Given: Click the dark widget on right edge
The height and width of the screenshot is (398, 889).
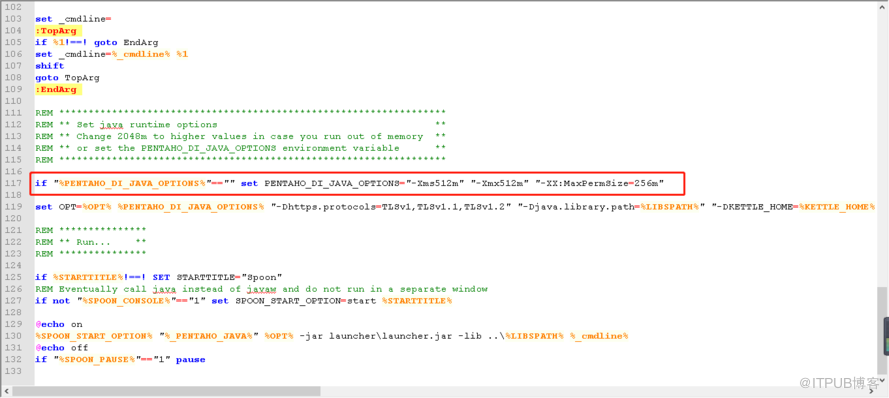Looking at the screenshot, I should coord(886,336).
